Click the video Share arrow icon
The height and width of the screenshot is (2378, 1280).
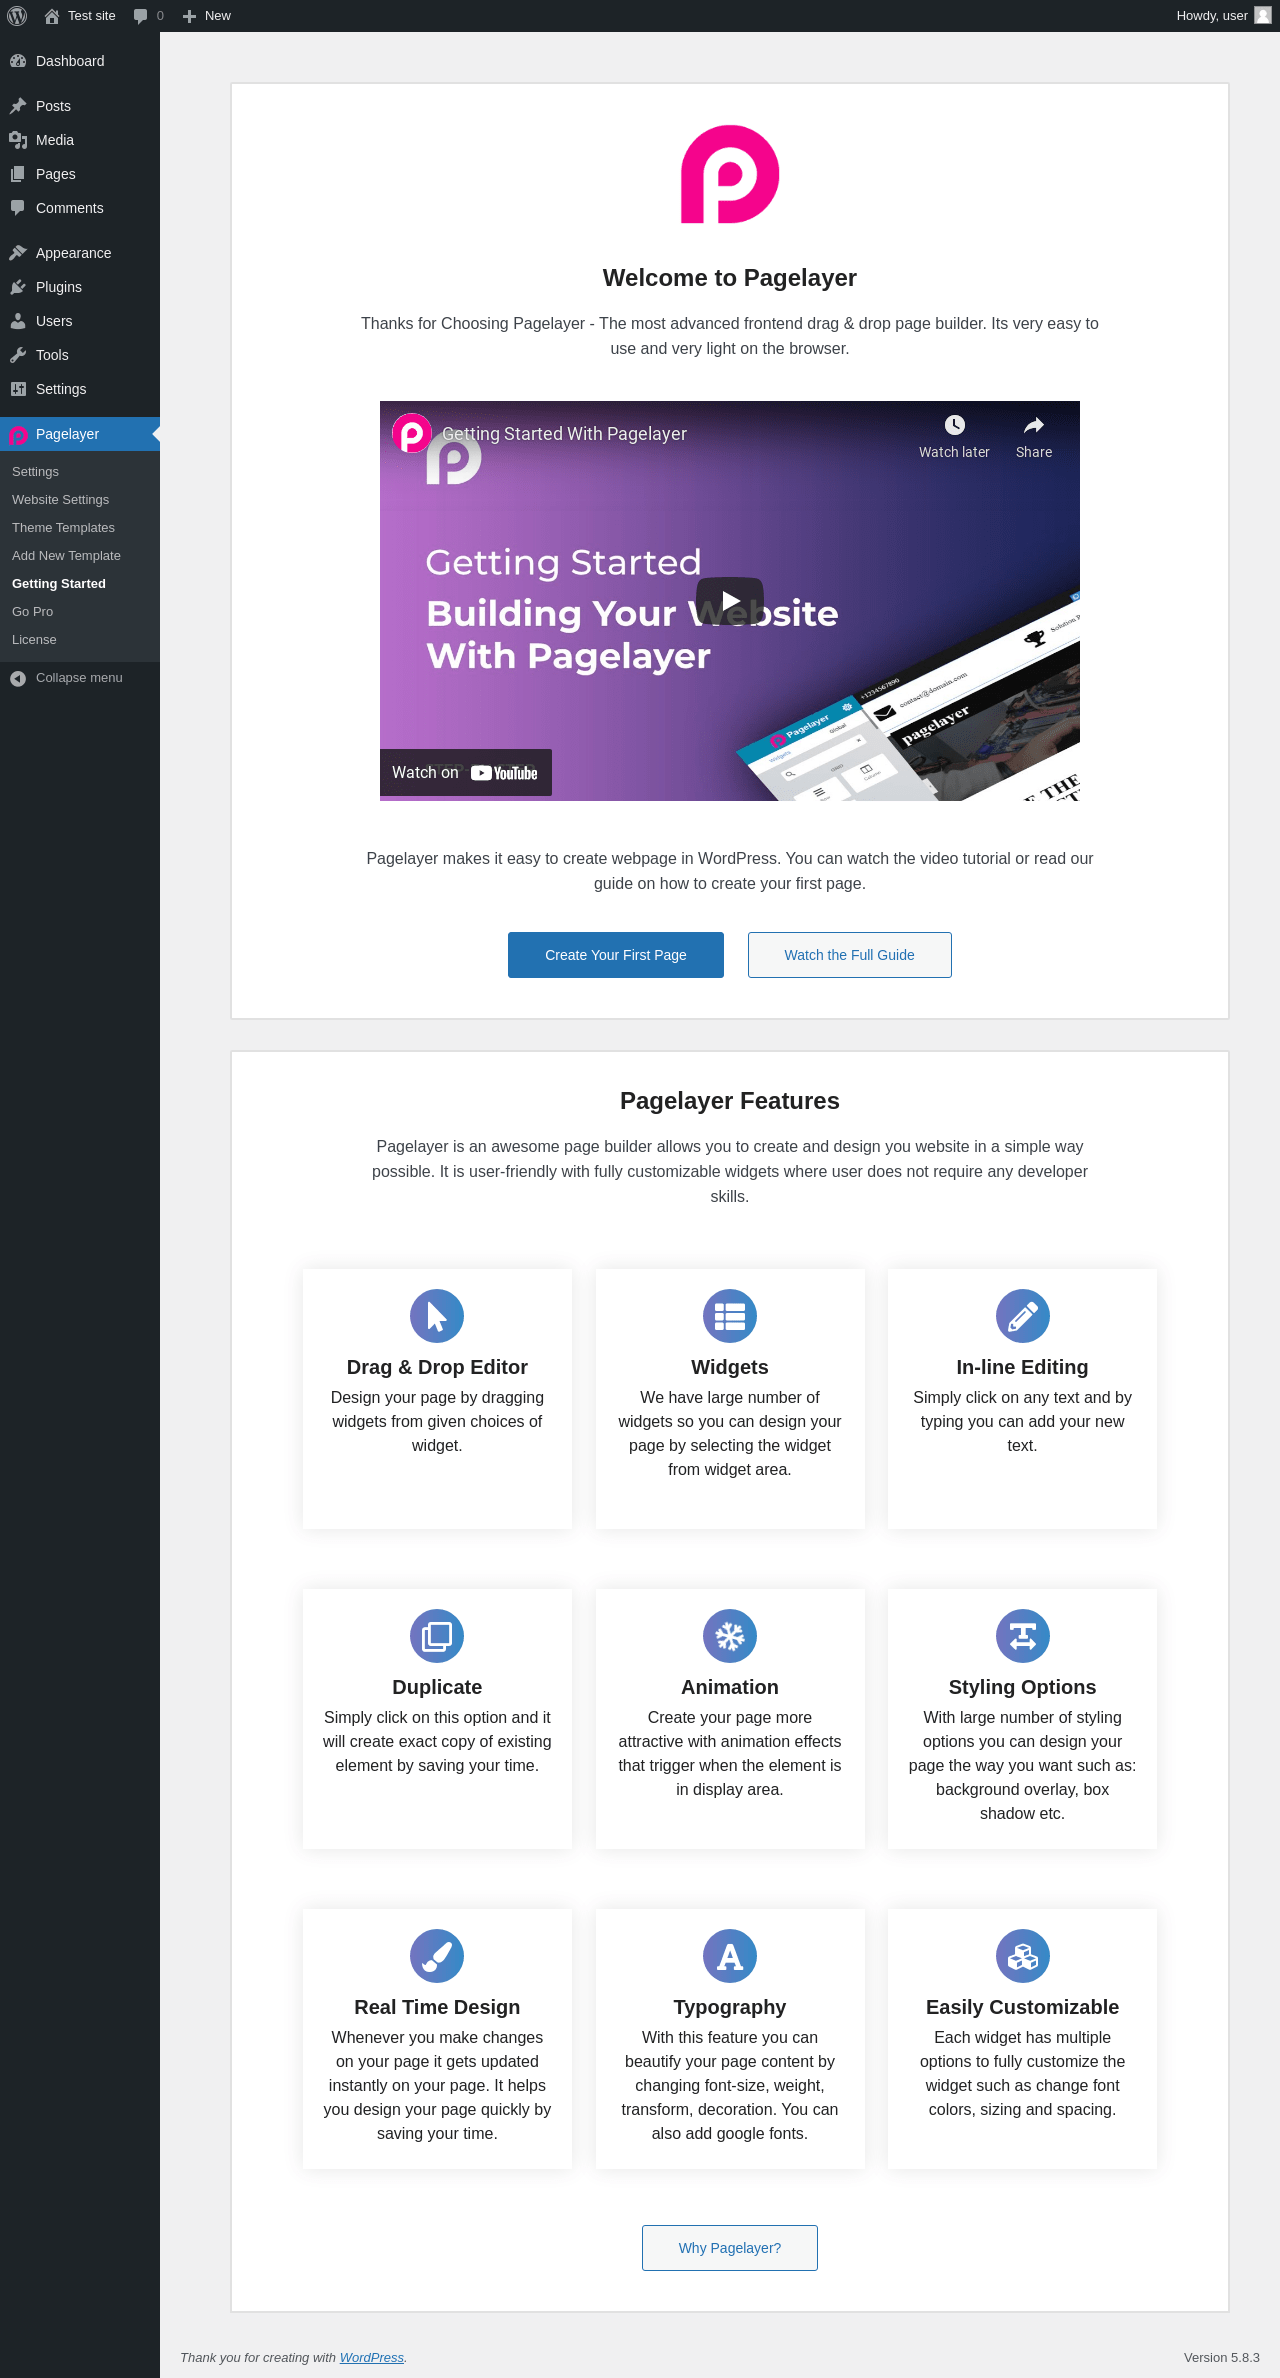(1034, 425)
